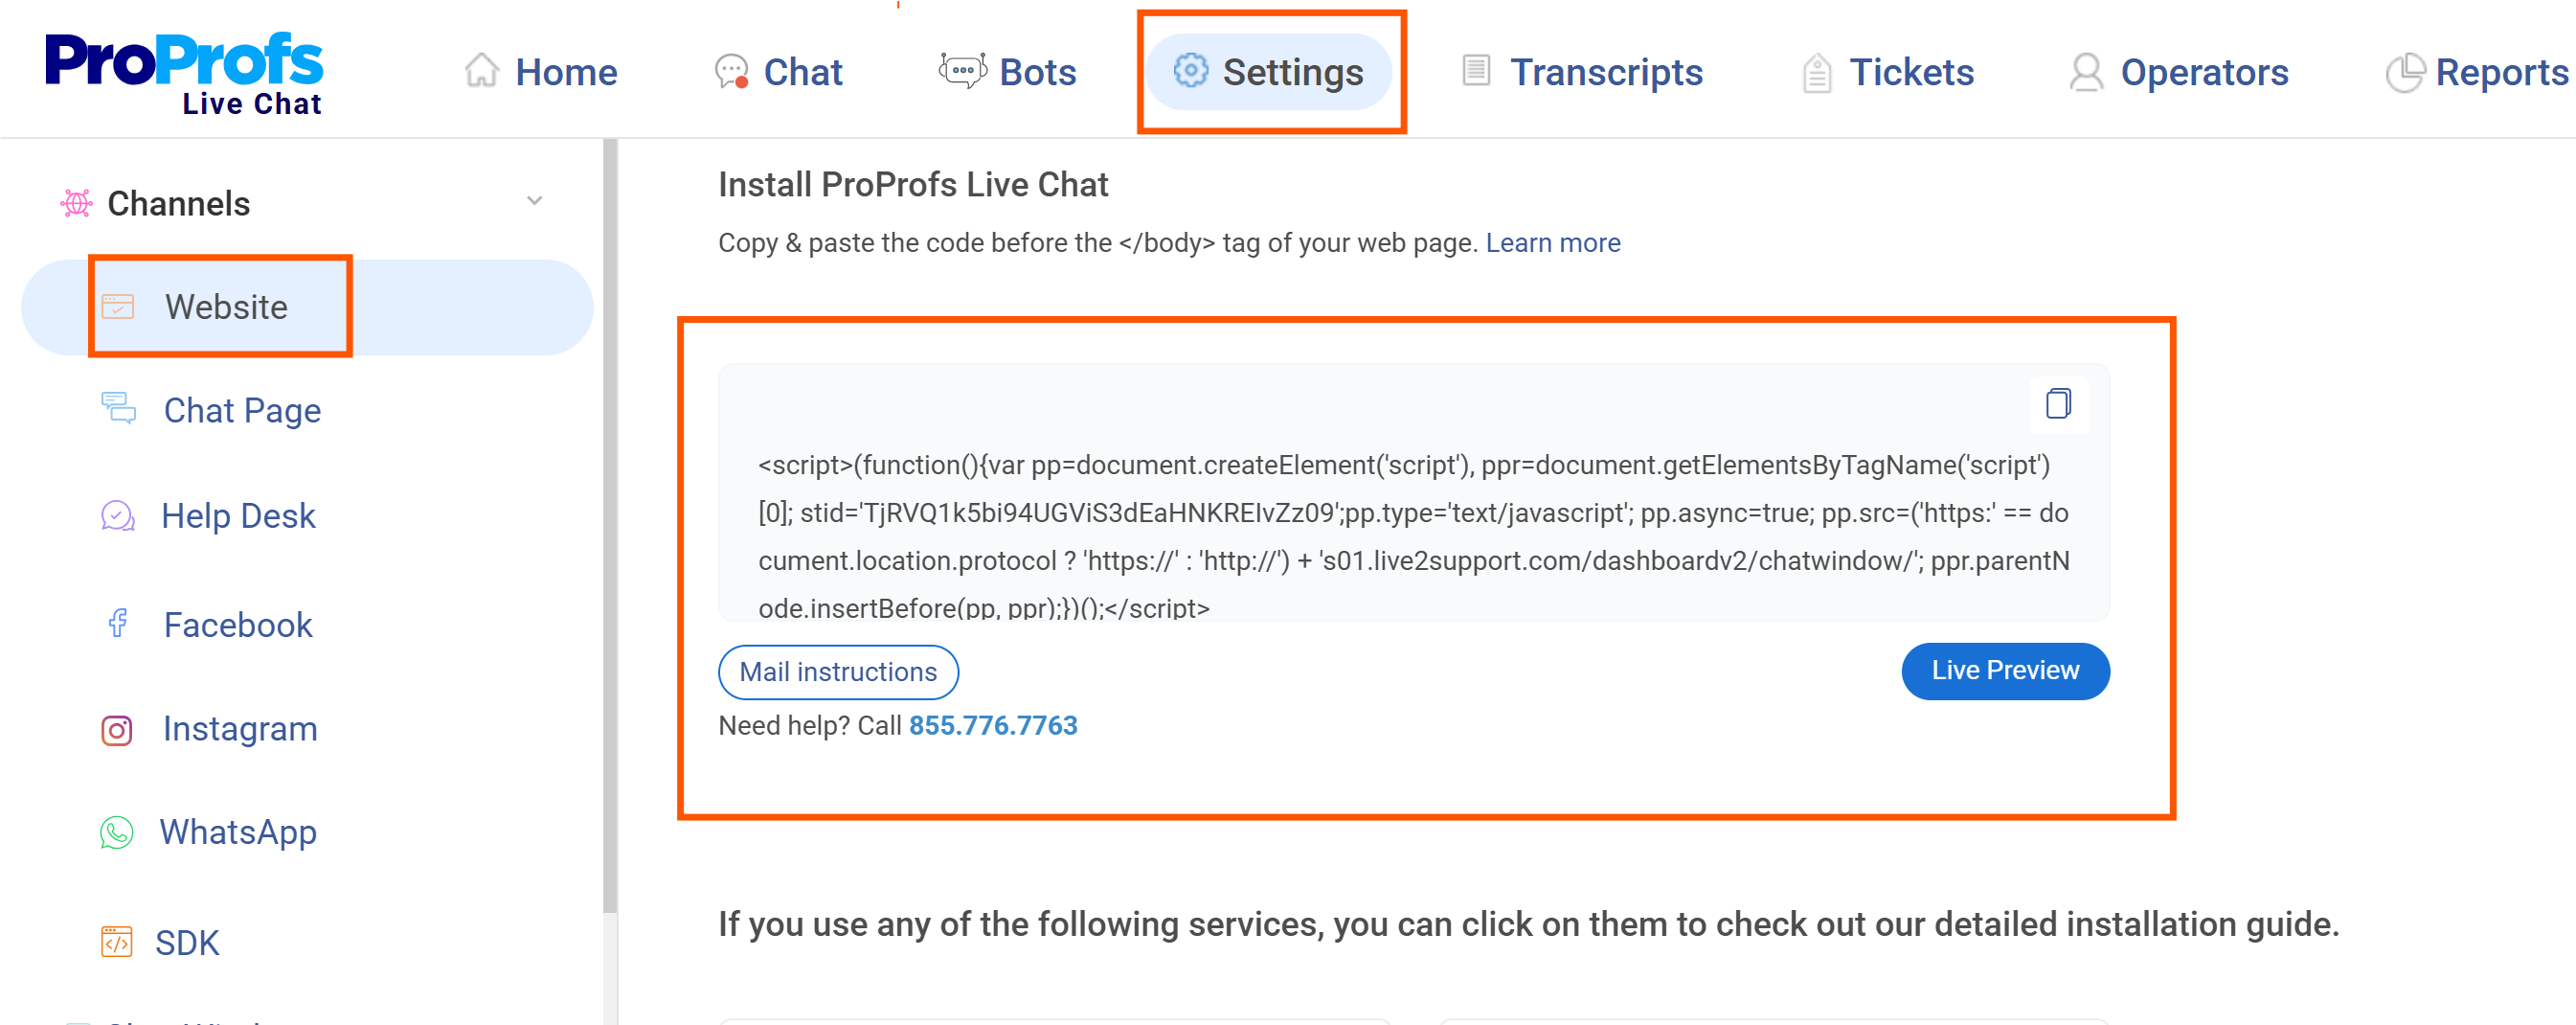Open the SDK channel
This screenshot has width=2576, height=1025.
tap(187, 941)
